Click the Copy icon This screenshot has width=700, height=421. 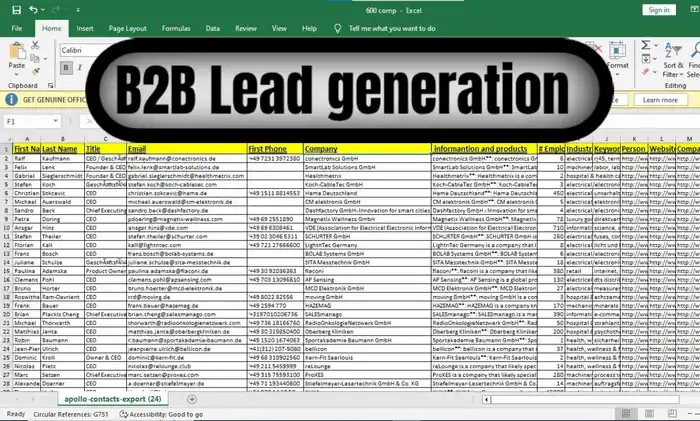(34, 58)
